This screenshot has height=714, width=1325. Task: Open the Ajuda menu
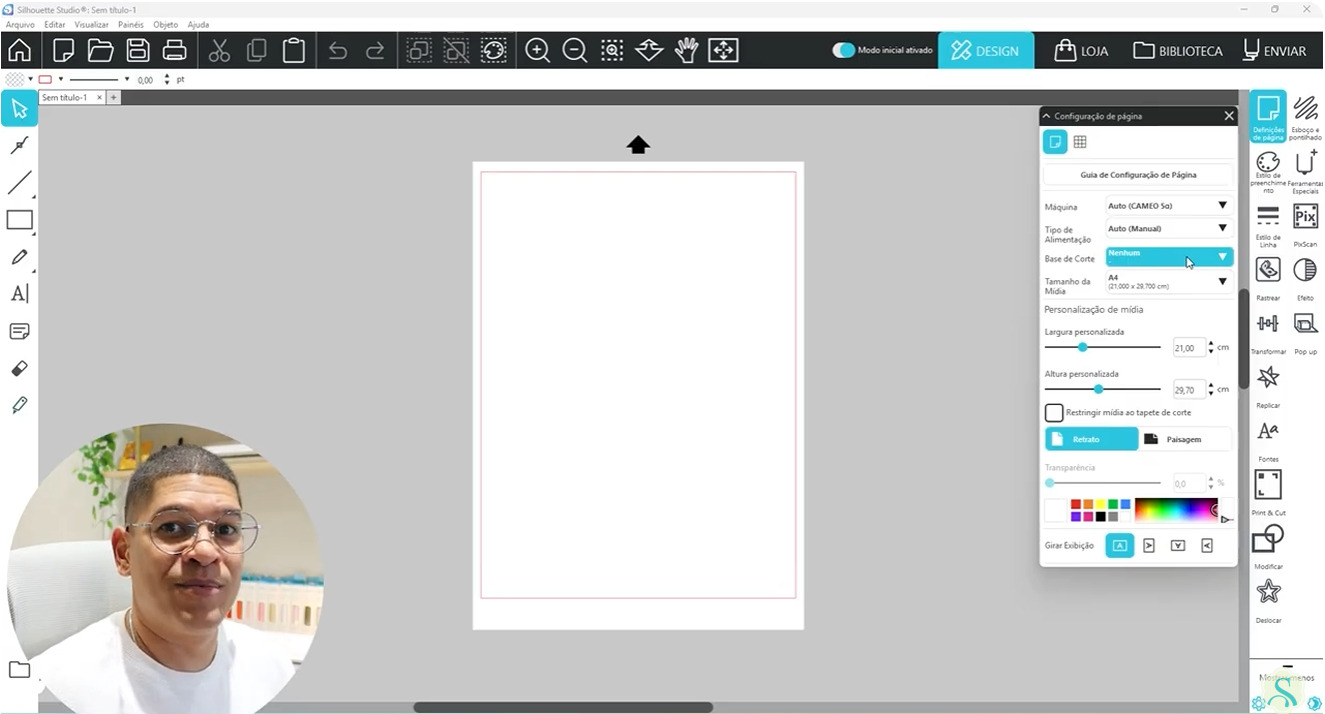click(x=198, y=24)
